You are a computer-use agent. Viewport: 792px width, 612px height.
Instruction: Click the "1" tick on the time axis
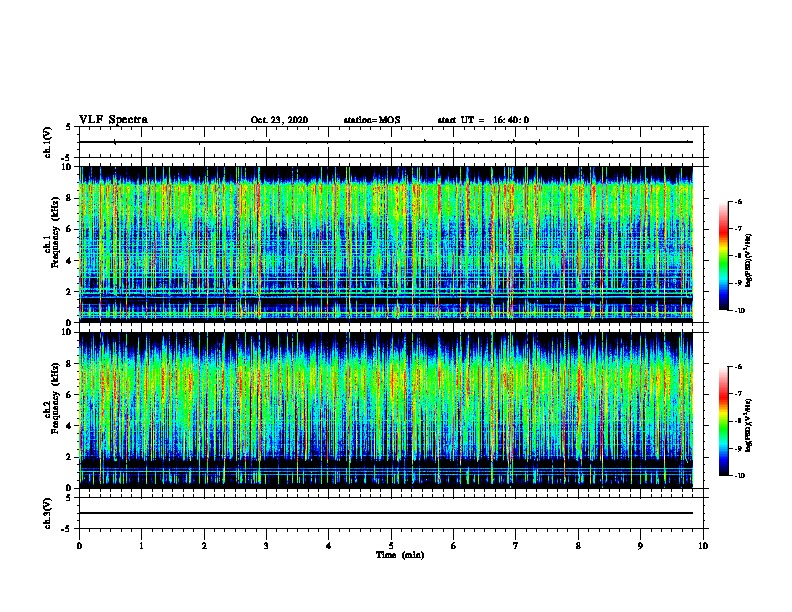click(x=141, y=546)
